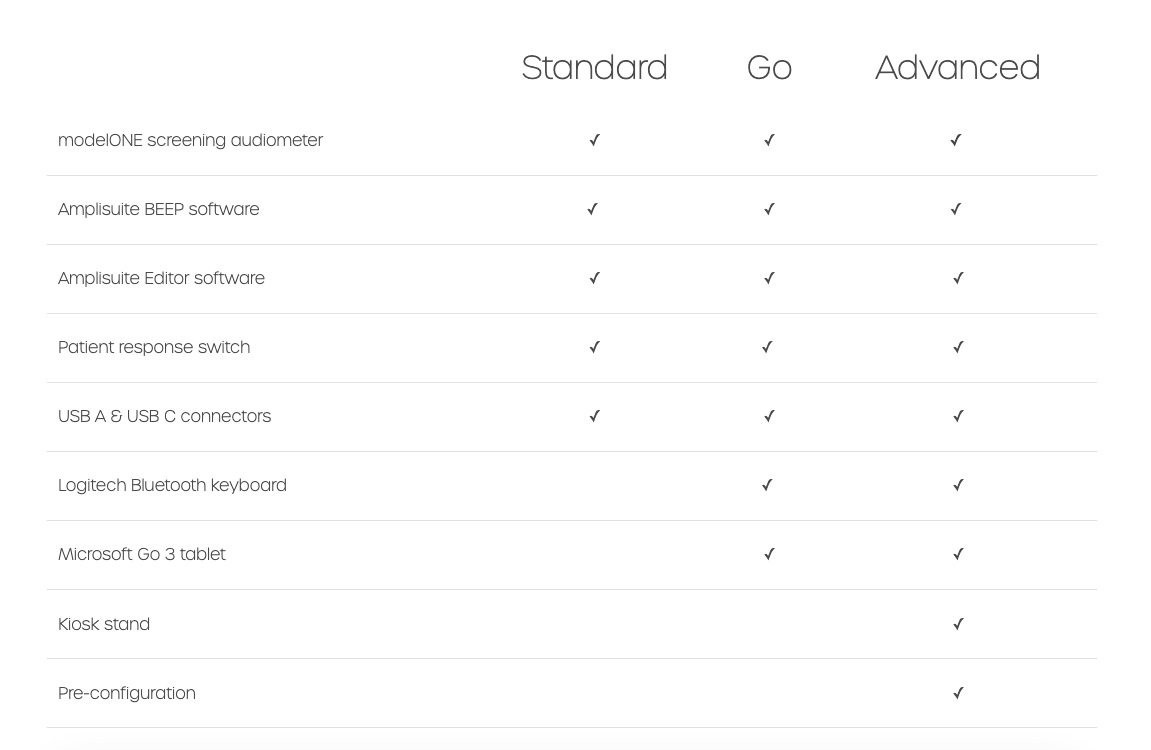Click the Go checkmark for Microsoft Go 3 tablet
This screenshot has height=750, width=1151.
769,554
